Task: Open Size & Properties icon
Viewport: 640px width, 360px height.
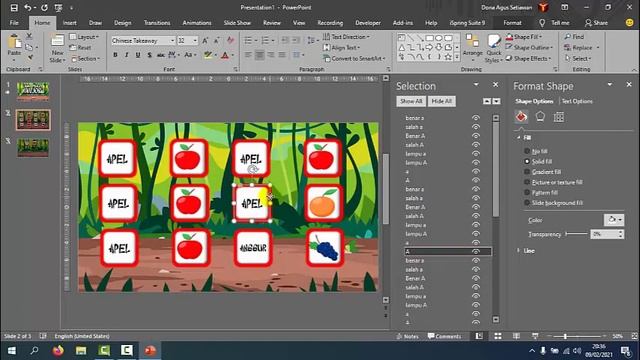Action: pyautogui.click(x=559, y=117)
